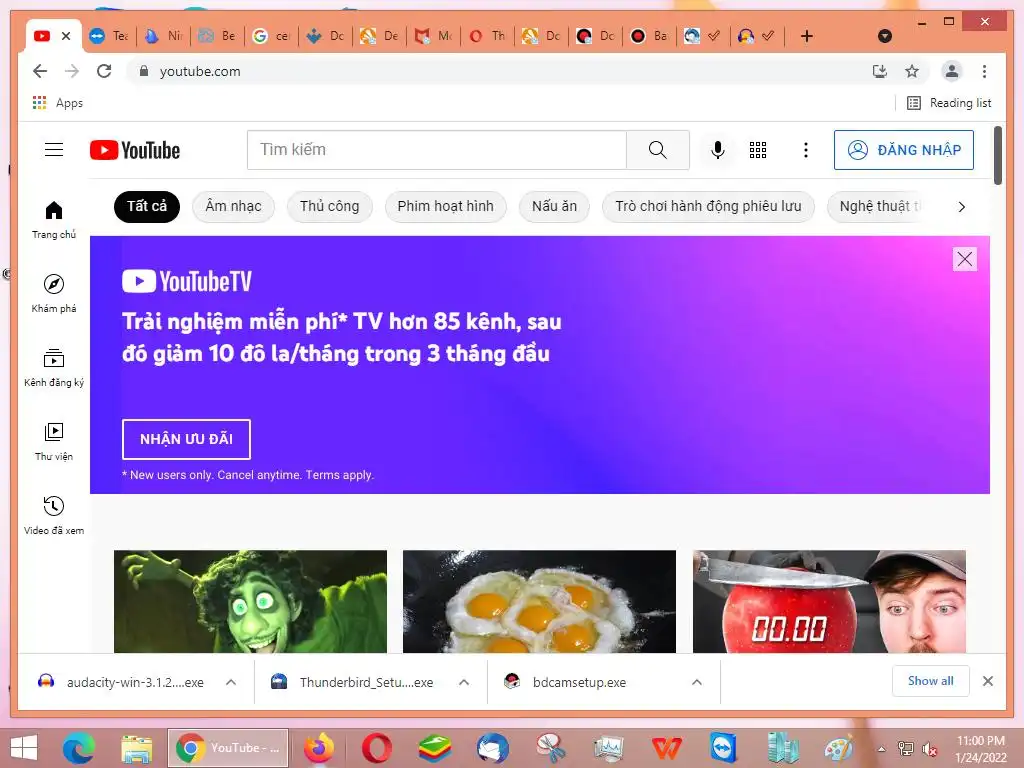Open the red apple knife video thumbnail
The height and width of the screenshot is (768, 1024).
(x=829, y=601)
